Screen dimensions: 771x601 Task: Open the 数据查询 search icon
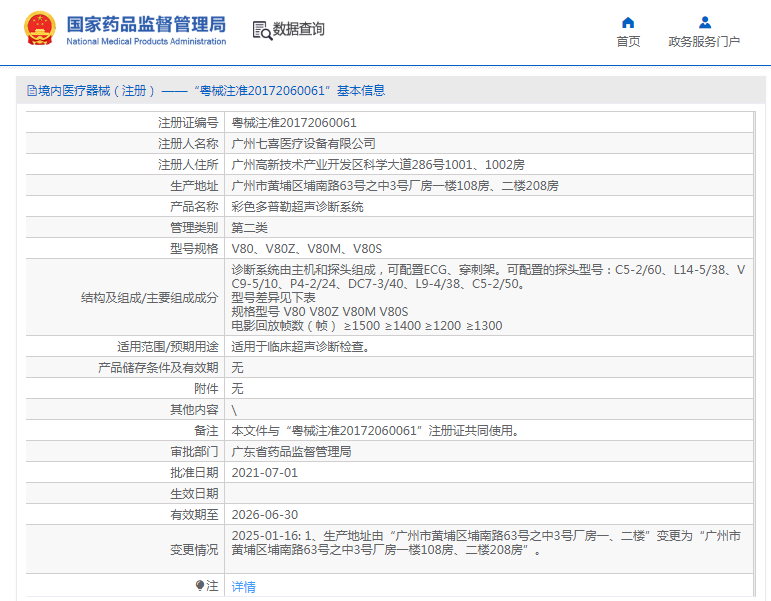click(x=262, y=30)
